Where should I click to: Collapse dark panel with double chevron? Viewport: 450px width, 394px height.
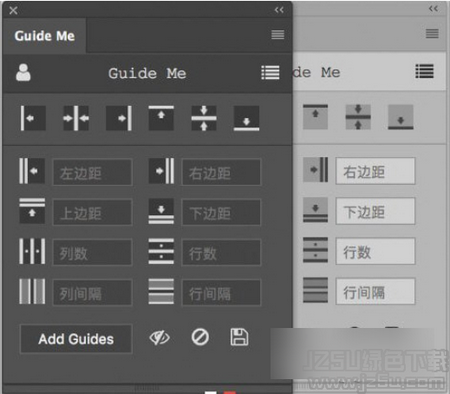(x=279, y=10)
